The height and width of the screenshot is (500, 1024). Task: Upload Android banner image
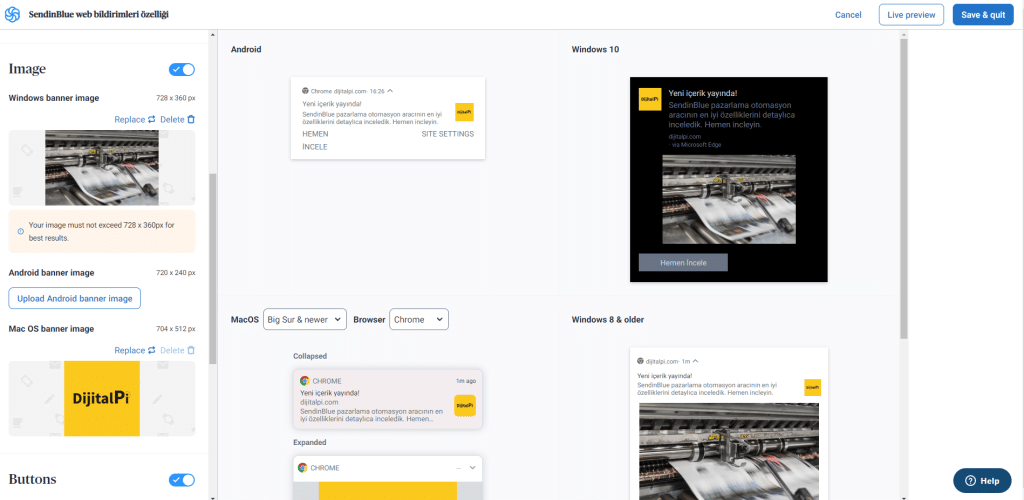(x=74, y=298)
